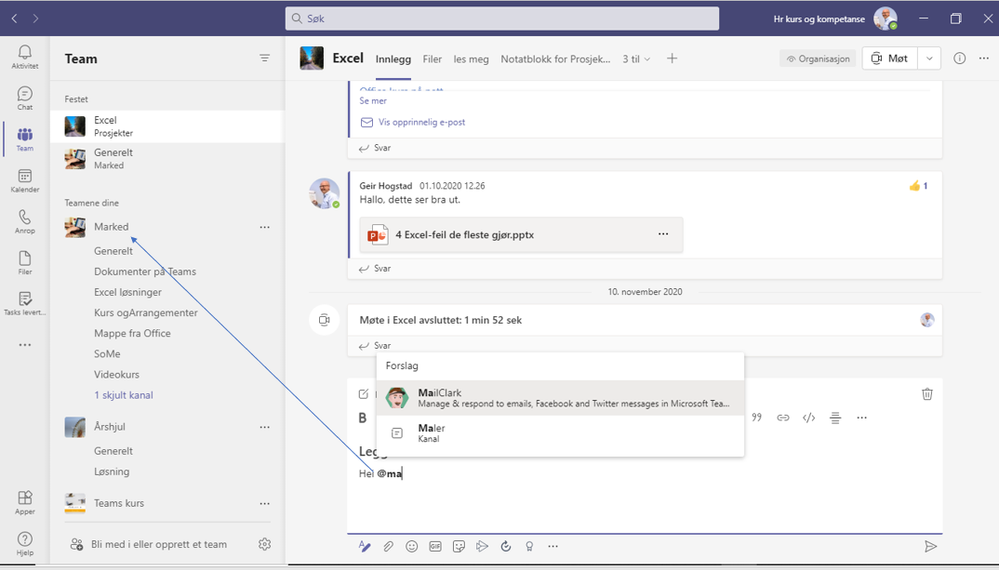
Task: Open Møt dropdown arrow
Action: [x=929, y=58]
